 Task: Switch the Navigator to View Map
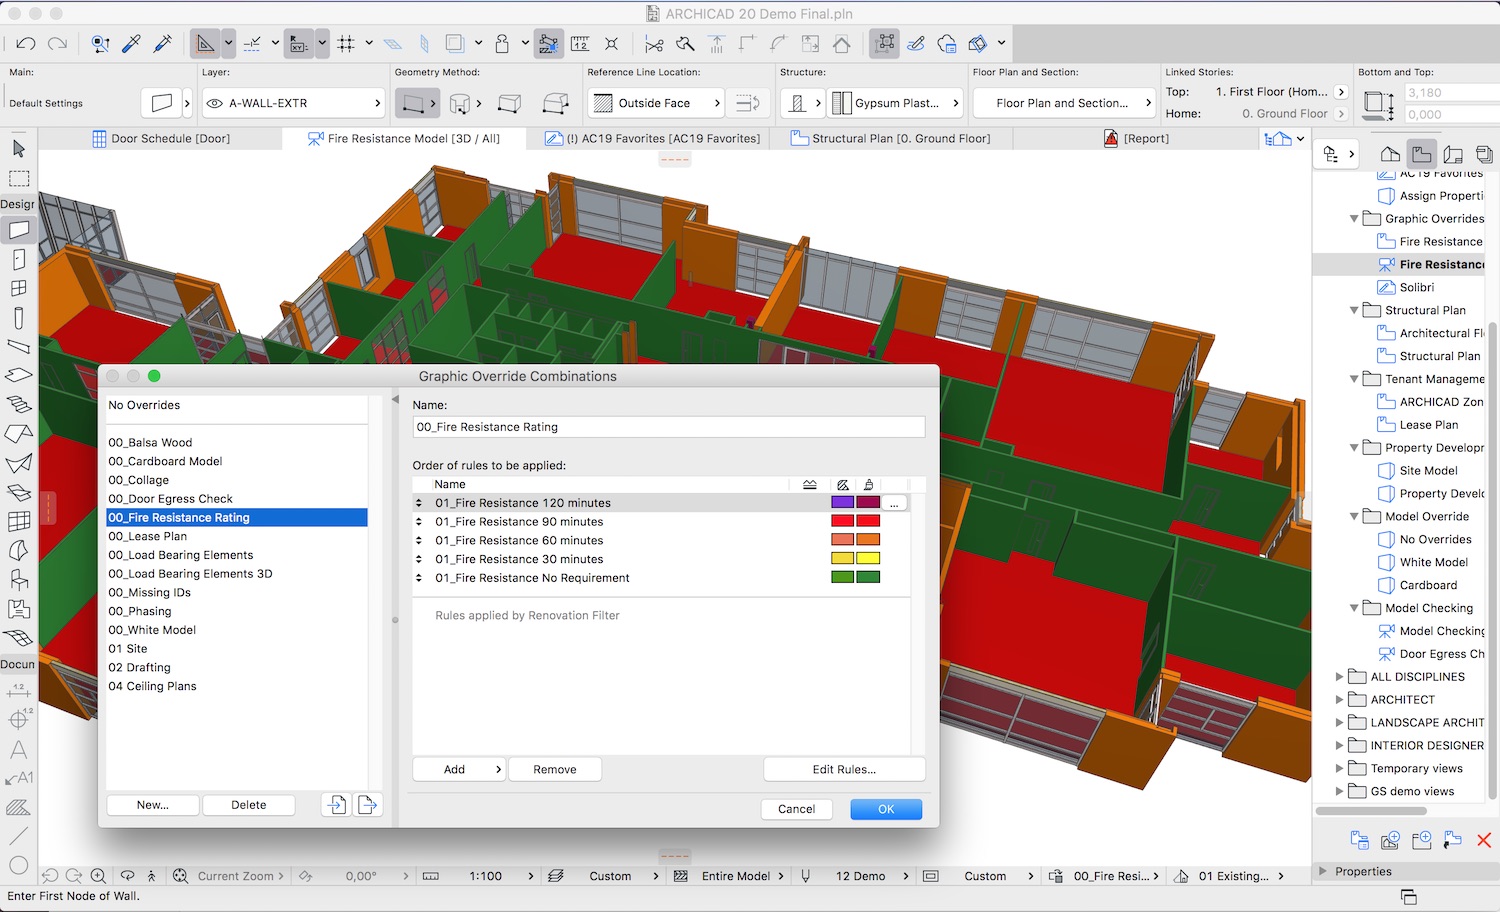pos(1421,154)
